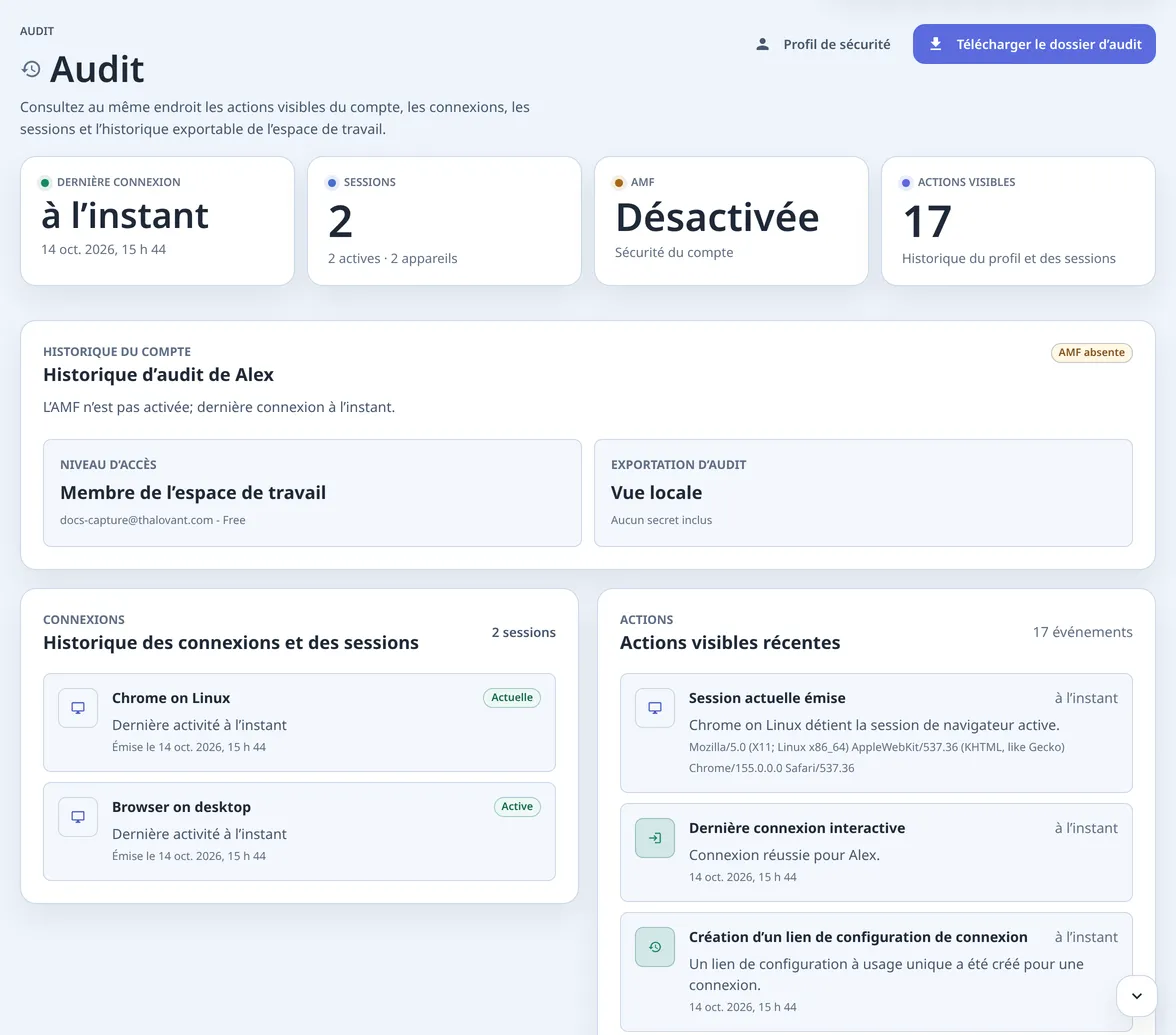This screenshot has width=1176, height=1035.
Task: Click the Actuelle badge on Chrome on Linux
Action: point(512,698)
